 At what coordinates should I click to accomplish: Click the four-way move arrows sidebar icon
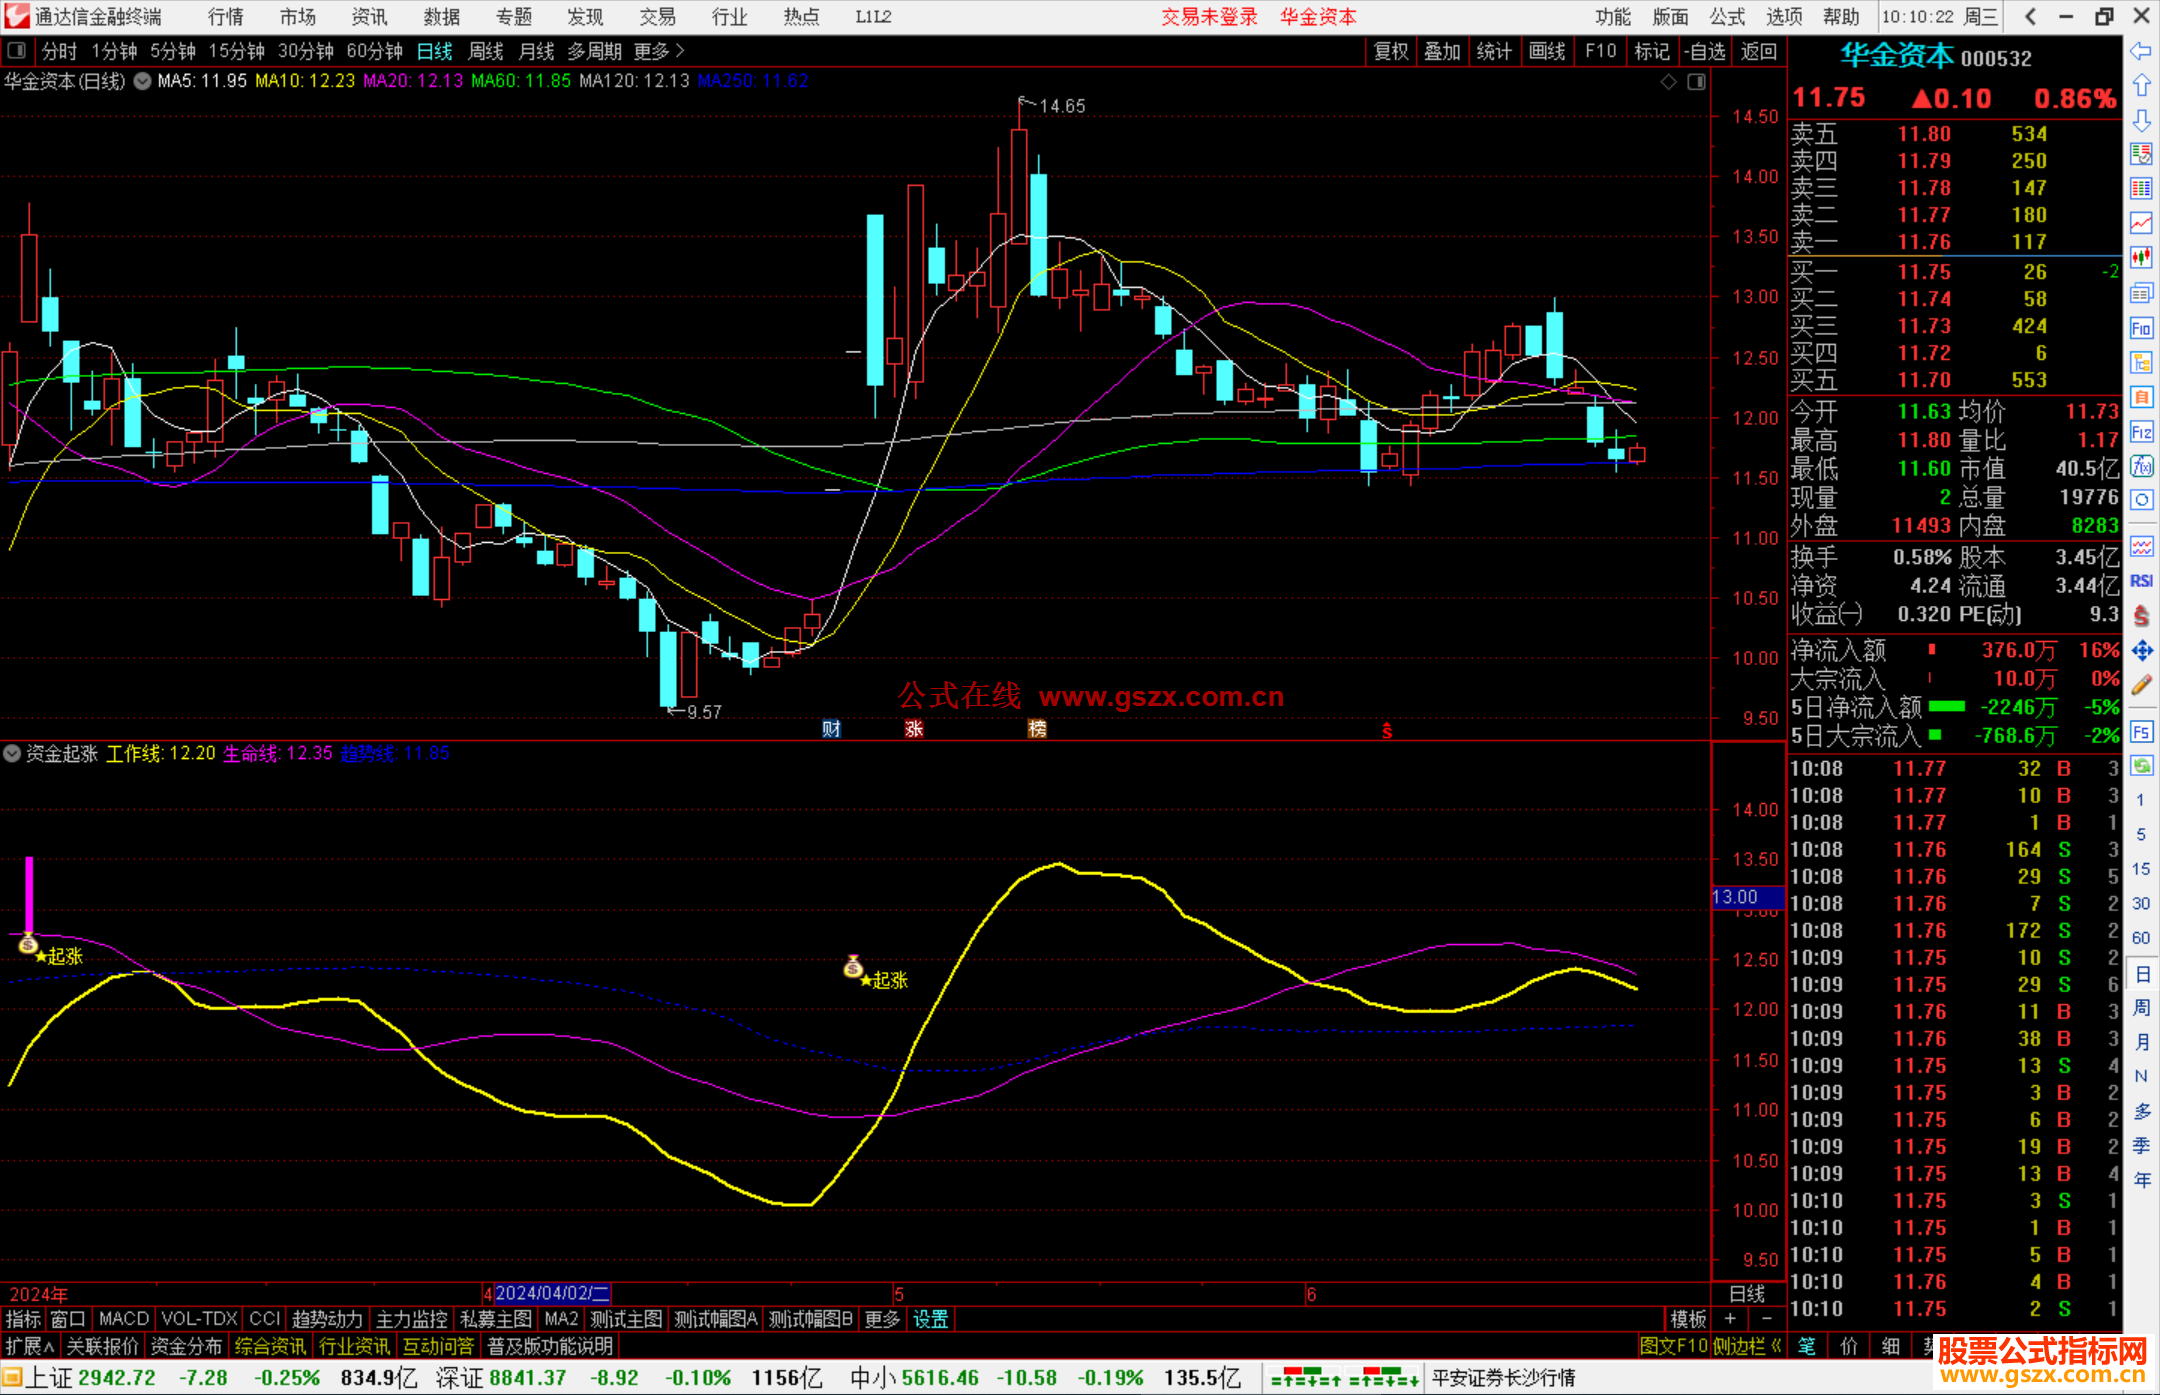[x=2141, y=651]
